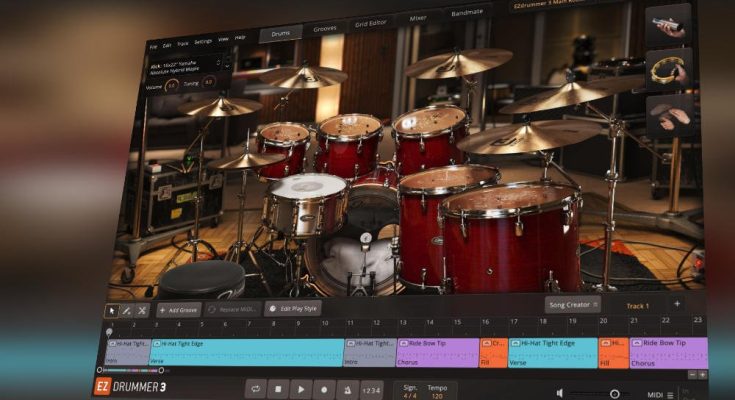Click the Edit Play Style button
735x400 pixels.
pos(293,309)
